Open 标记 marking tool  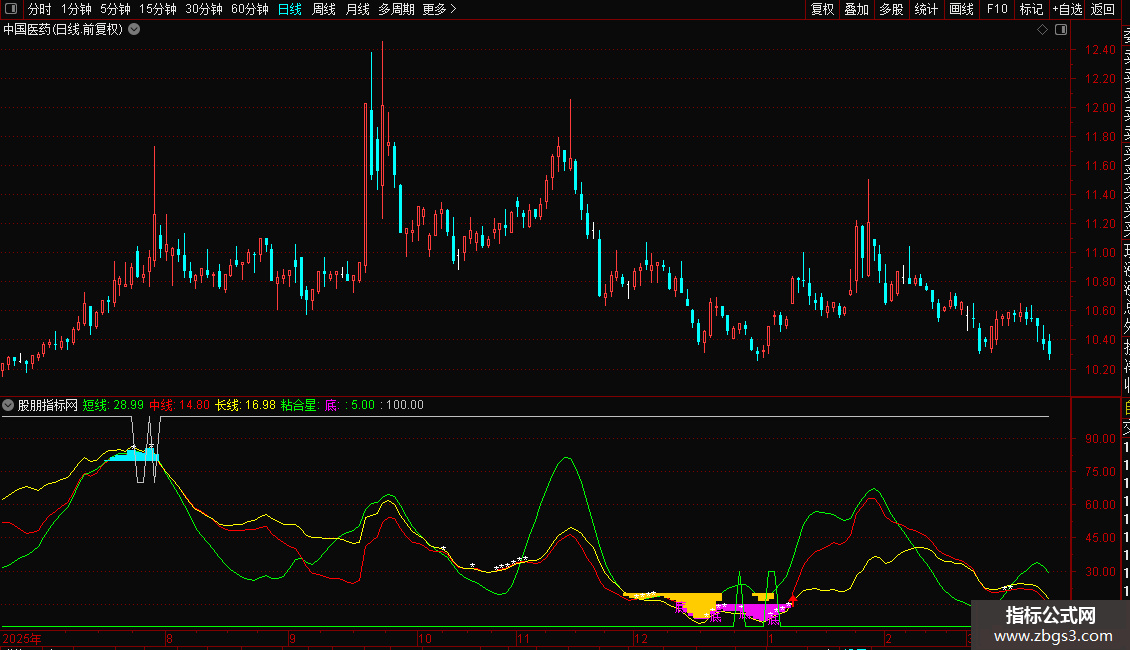1031,9
